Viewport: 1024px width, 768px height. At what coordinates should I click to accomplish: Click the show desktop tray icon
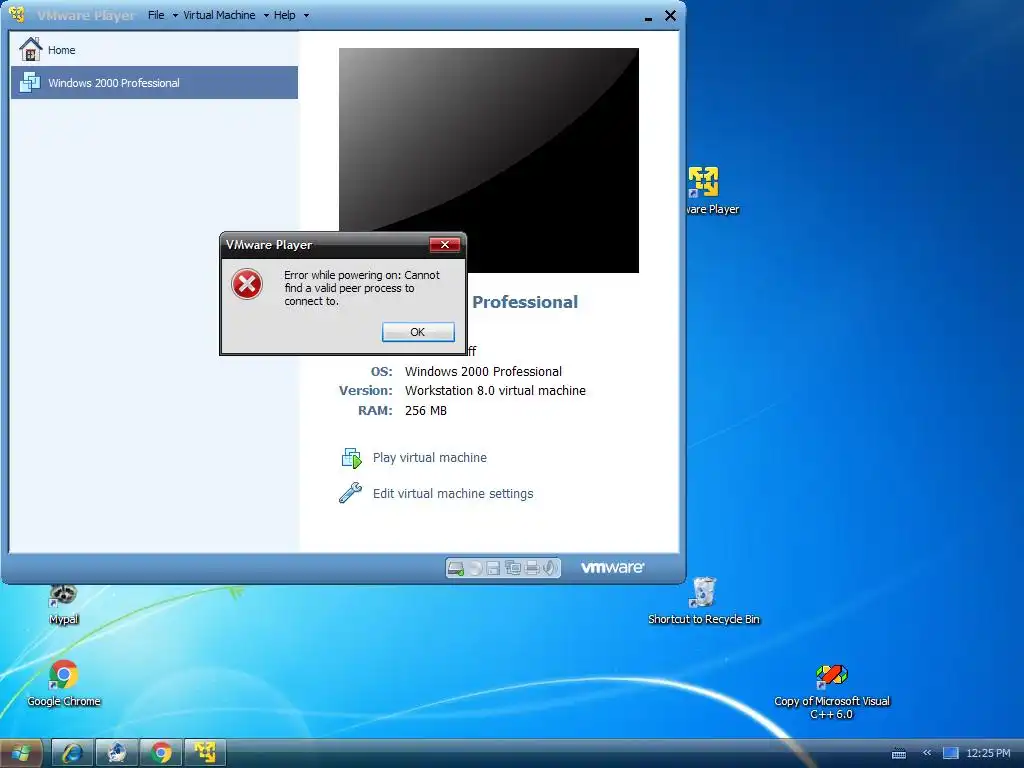(950, 753)
